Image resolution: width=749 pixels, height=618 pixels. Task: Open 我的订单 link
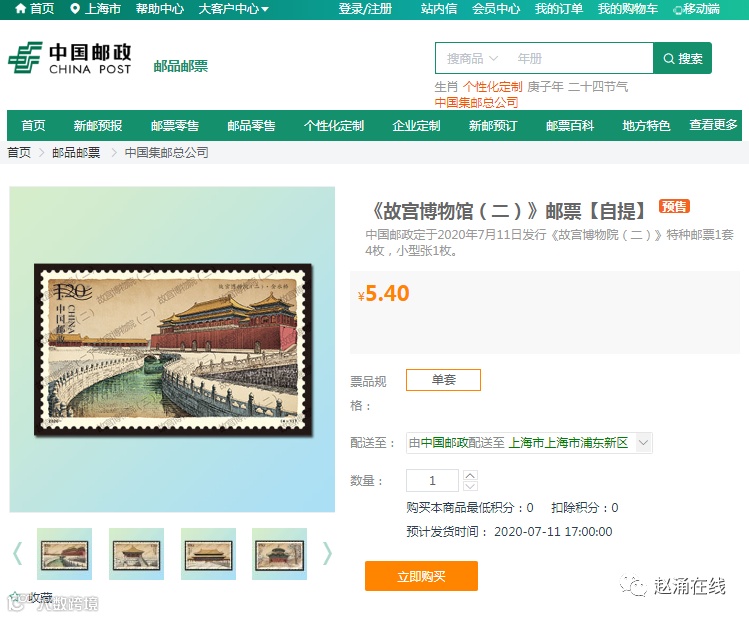pyautogui.click(x=559, y=9)
